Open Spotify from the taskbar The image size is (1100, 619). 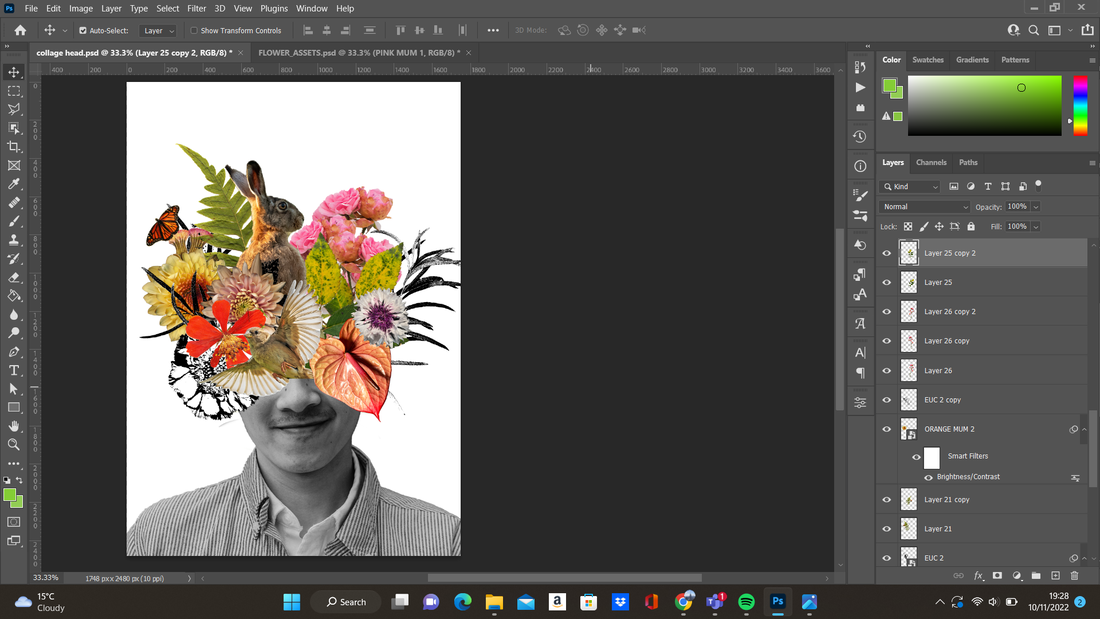click(746, 602)
